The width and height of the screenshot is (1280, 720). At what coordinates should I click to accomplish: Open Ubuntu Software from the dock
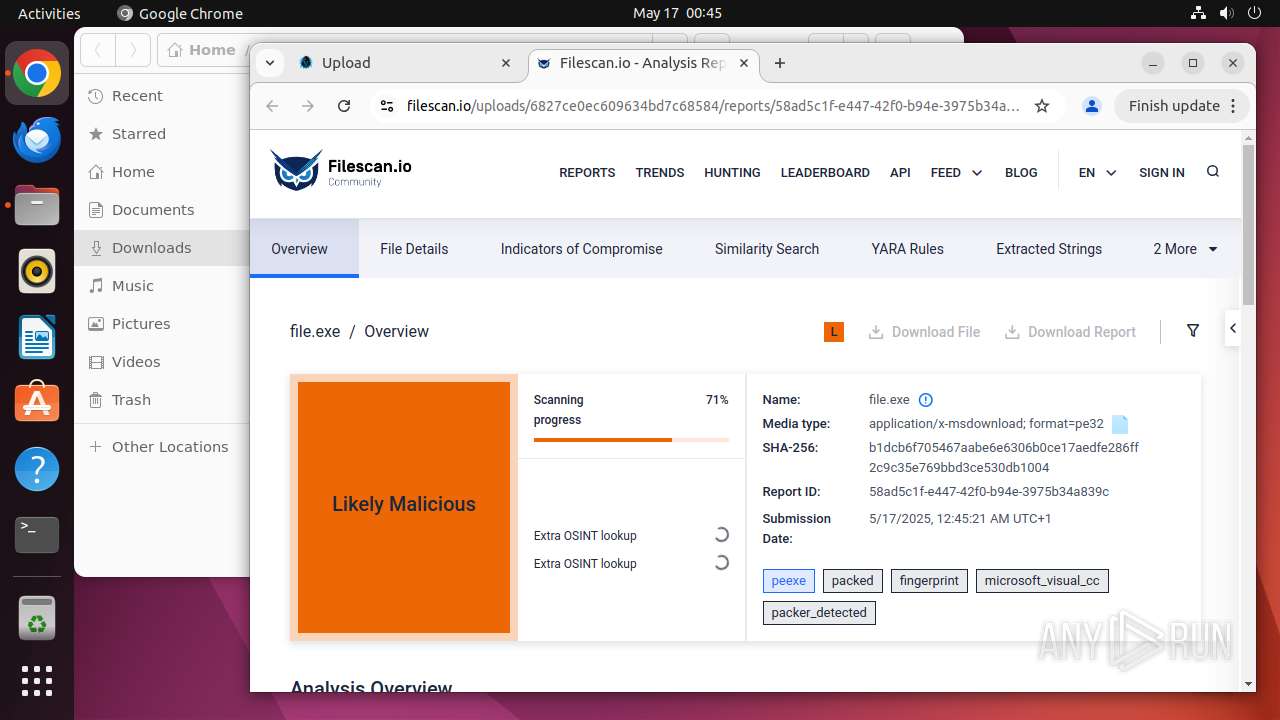[x=37, y=403]
